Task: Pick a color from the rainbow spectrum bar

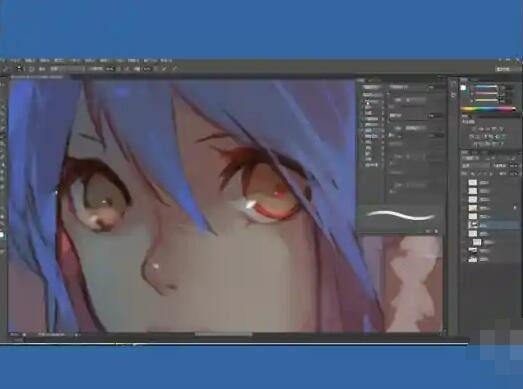Action: [488, 108]
